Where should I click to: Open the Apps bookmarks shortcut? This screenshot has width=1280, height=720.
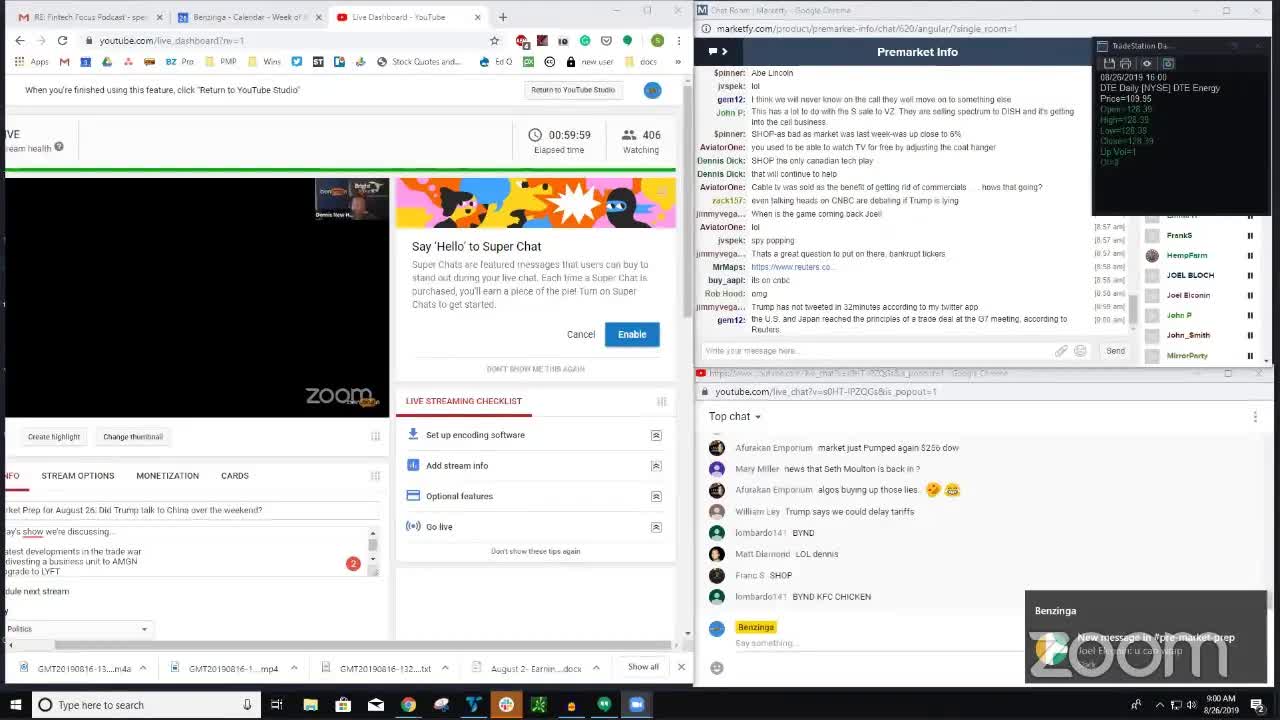(x=32, y=61)
